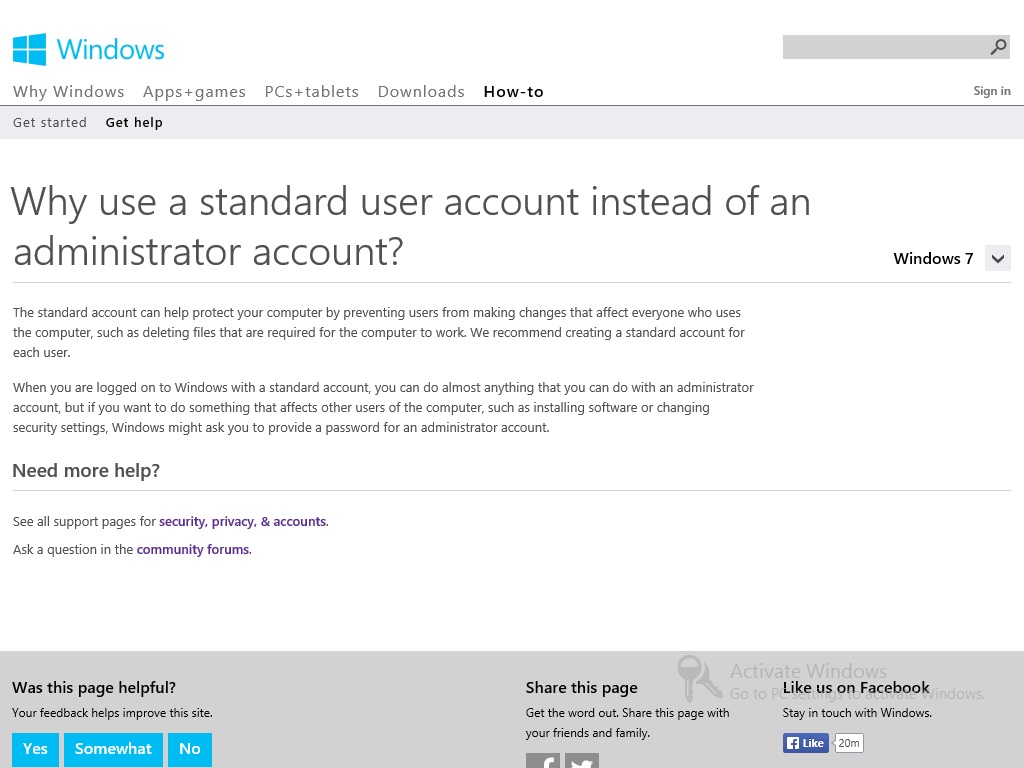Go to PCs+tablets section
Viewport: 1024px width, 768px height.
pyautogui.click(x=311, y=92)
